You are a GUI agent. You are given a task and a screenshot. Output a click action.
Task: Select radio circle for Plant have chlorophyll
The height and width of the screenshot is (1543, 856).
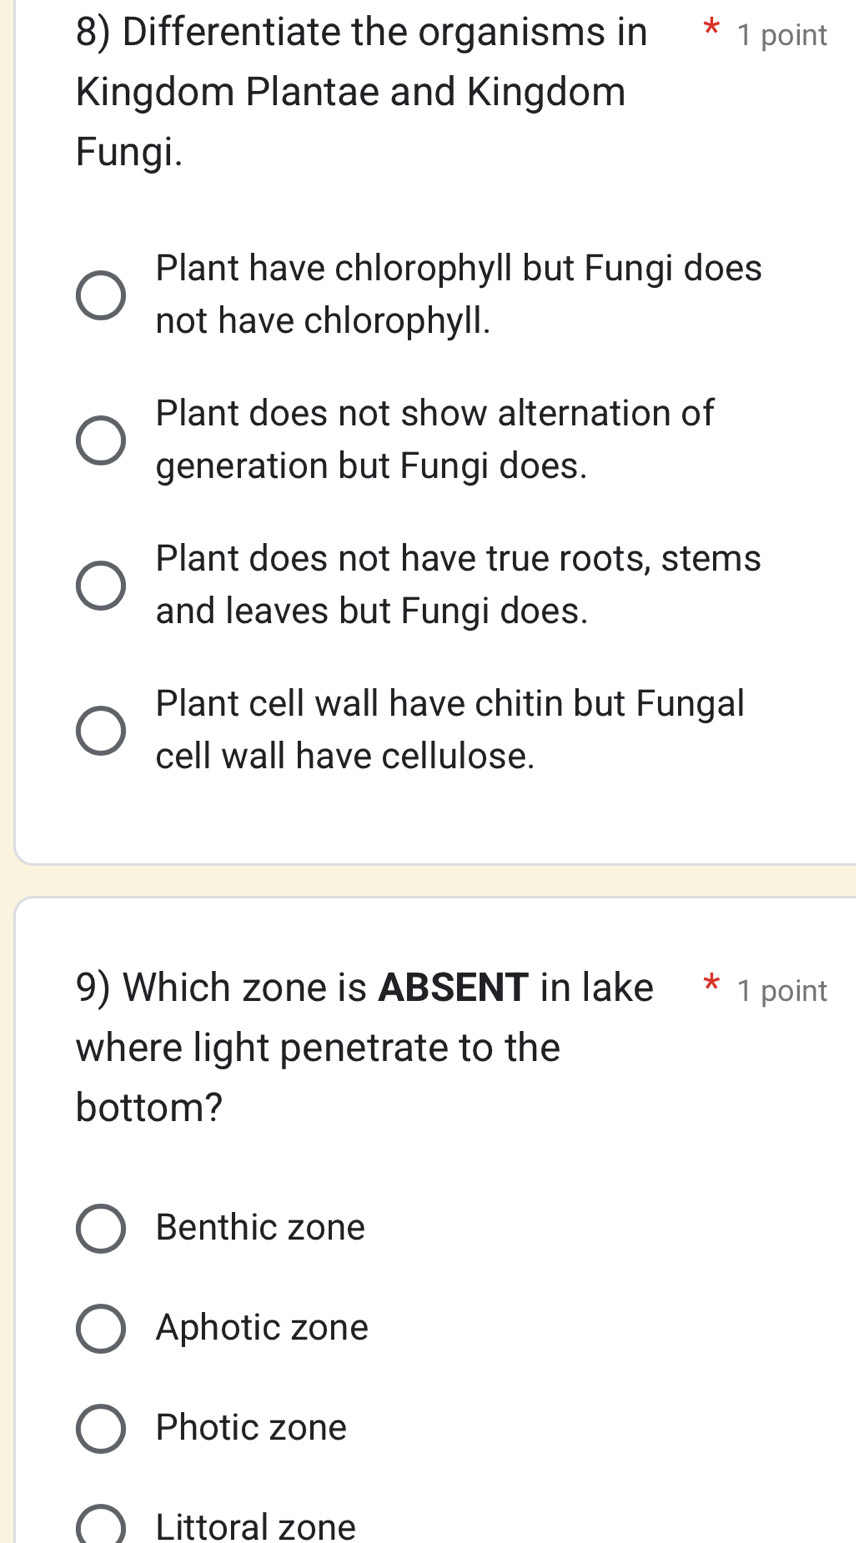[x=101, y=295]
